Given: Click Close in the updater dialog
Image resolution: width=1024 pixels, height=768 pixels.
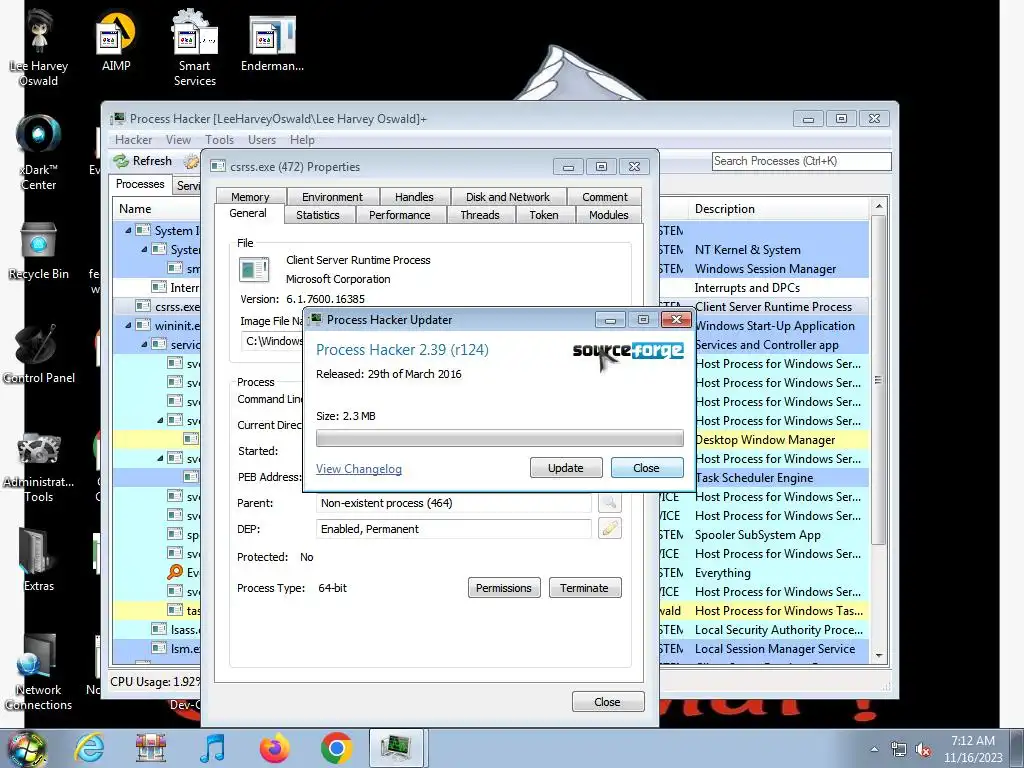Looking at the screenshot, I should point(647,468).
